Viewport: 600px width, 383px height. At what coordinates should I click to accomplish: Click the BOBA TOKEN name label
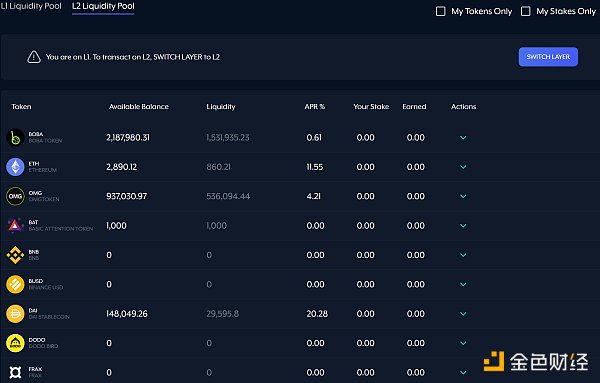coord(45,141)
